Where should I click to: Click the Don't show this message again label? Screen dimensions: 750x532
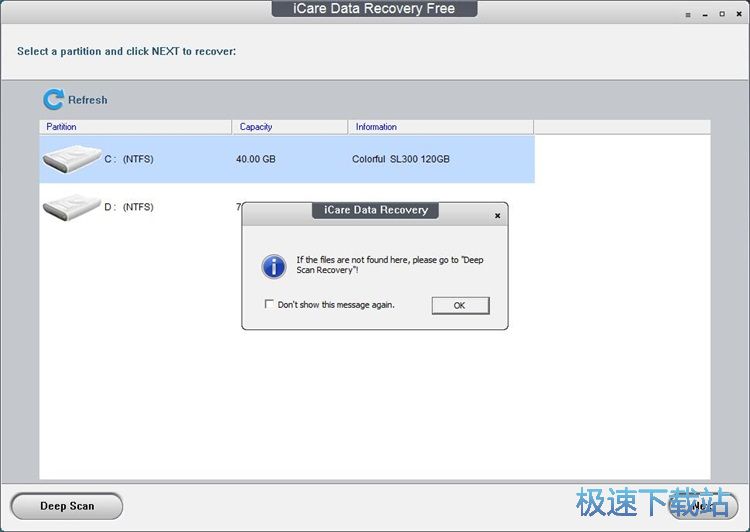(336, 305)
